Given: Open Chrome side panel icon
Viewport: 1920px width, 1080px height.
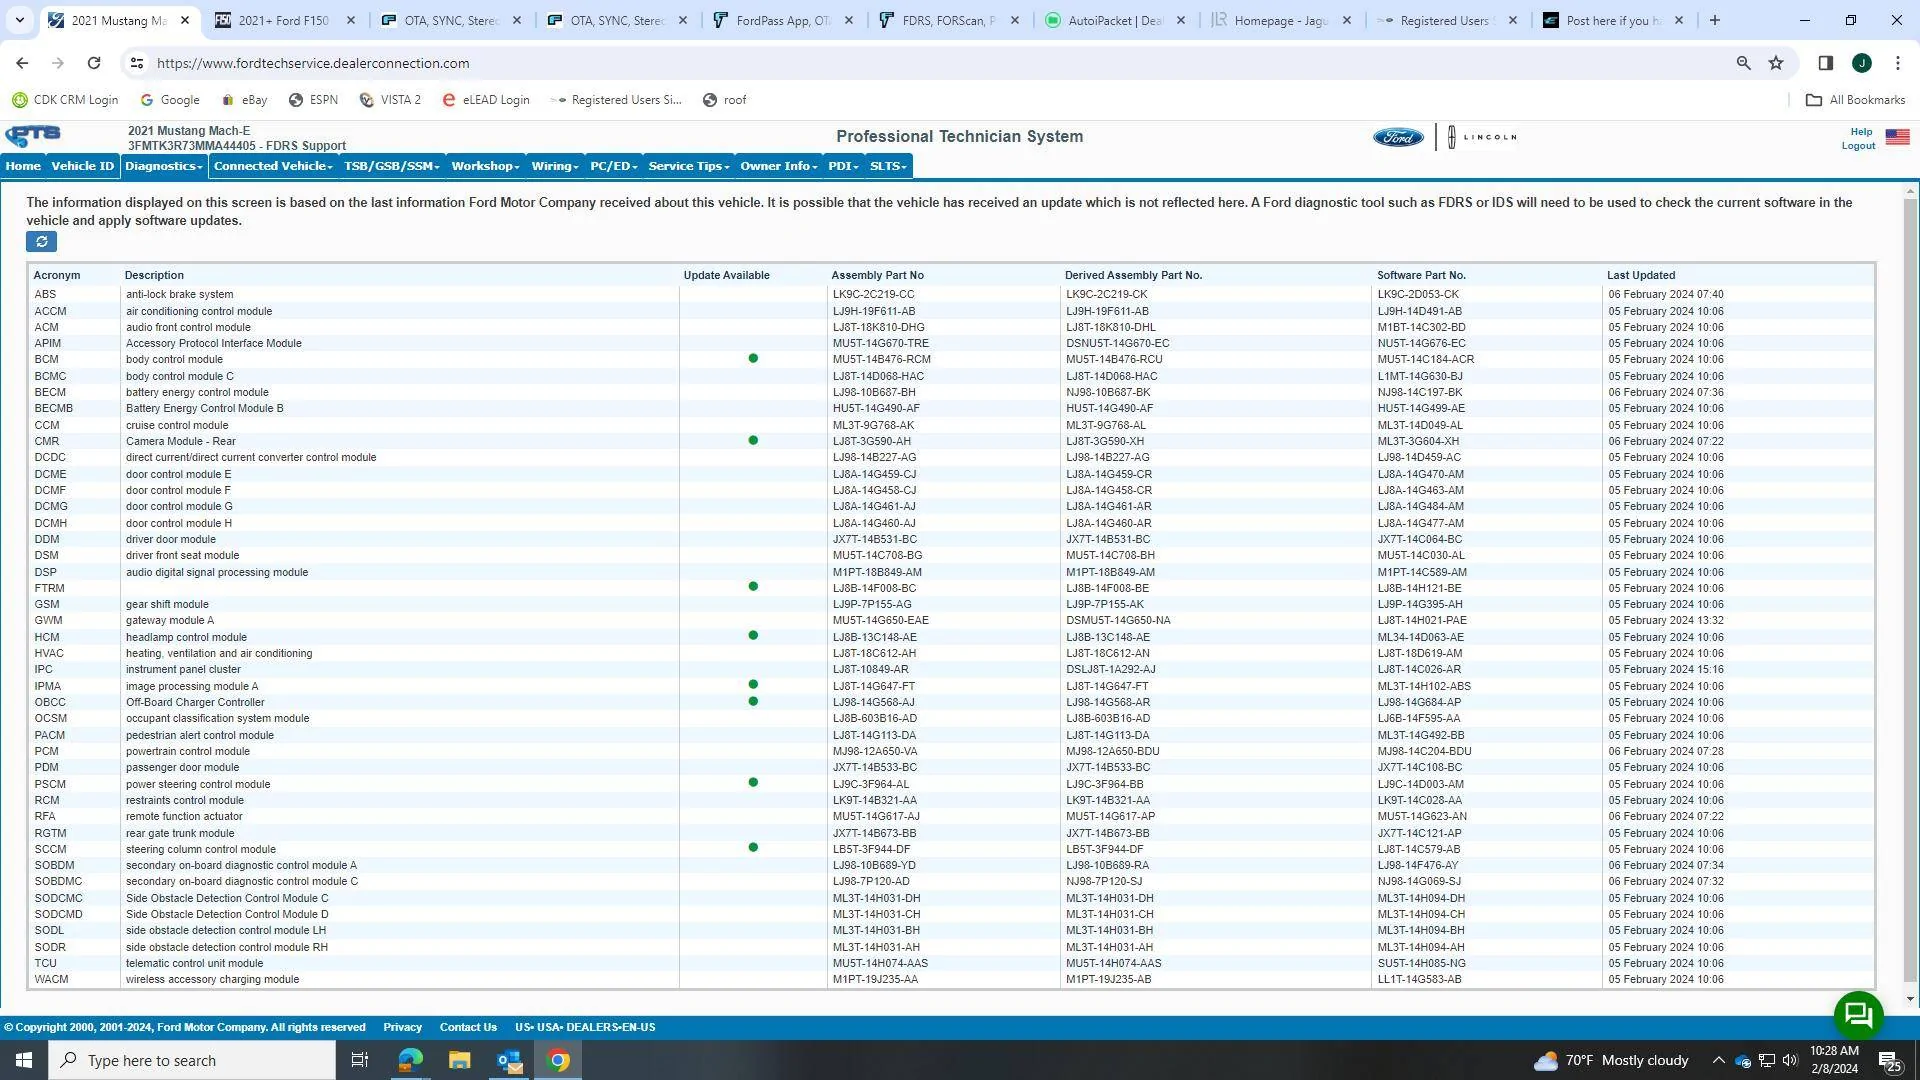Looking at the screenshot, I should coord(1825,63).
